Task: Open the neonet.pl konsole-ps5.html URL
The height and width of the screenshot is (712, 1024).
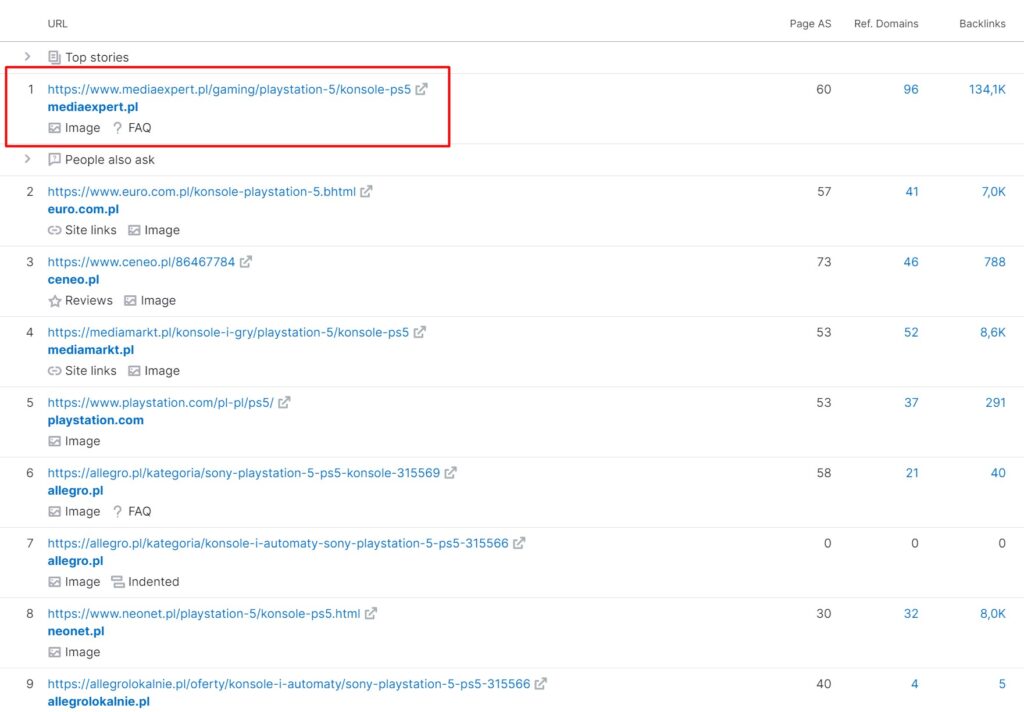Action: pyautogui.click(x=204, y=614)
